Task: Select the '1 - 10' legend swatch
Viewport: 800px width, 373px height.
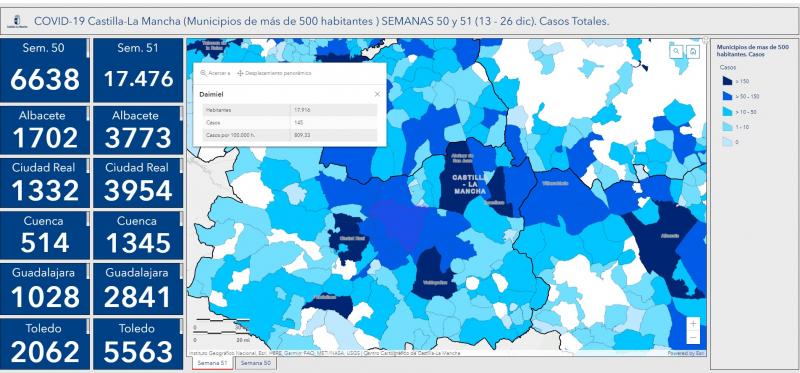Action: (727, 127)
